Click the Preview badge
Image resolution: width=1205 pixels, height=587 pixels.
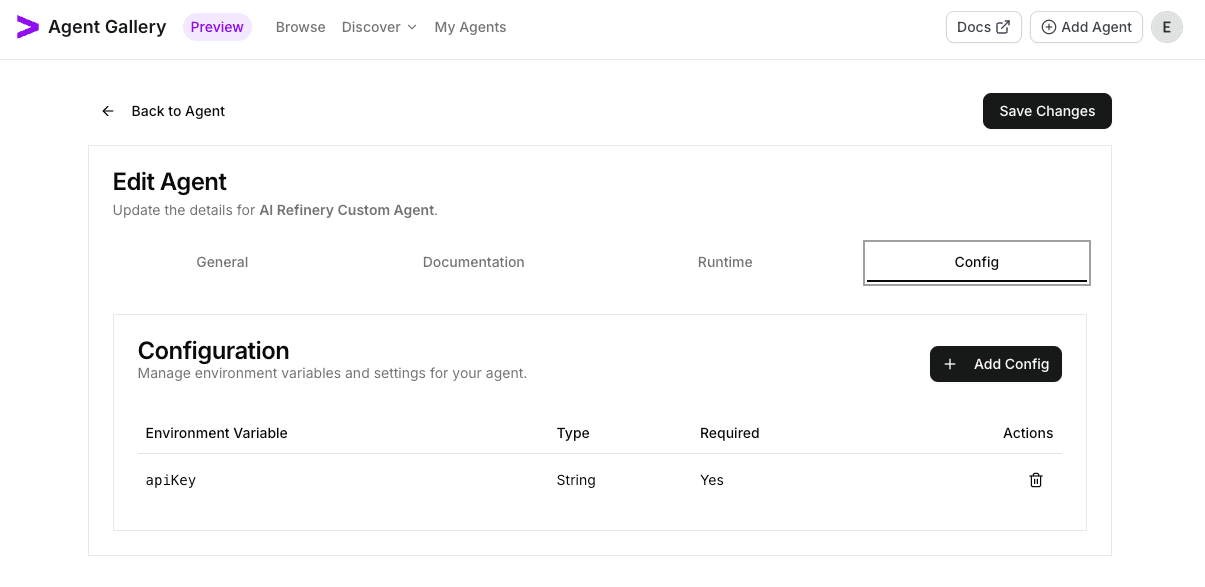[216, 27]
